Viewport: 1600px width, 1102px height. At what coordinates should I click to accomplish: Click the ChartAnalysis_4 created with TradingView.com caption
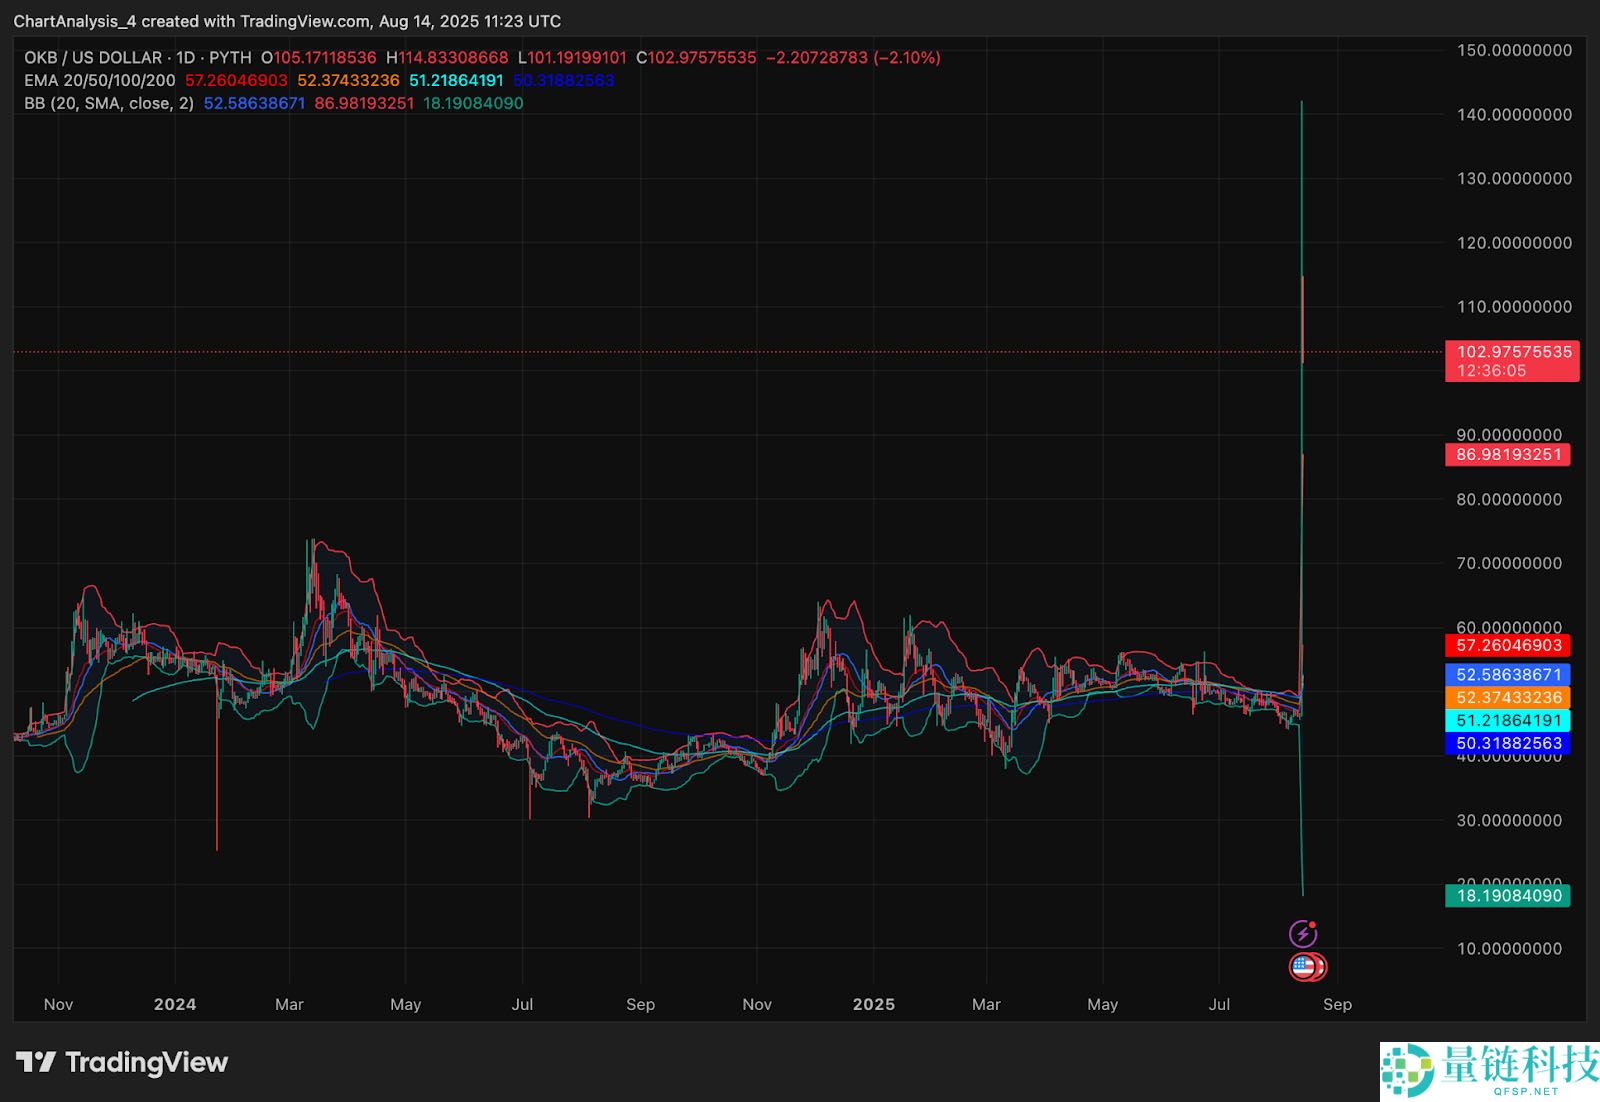coord(286,21)
